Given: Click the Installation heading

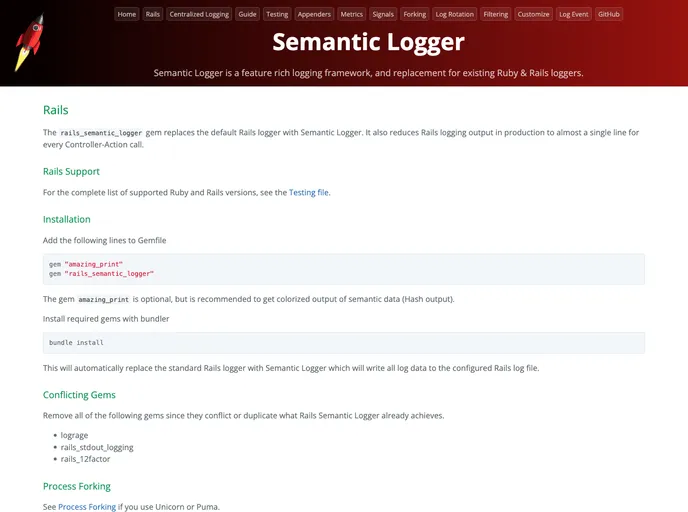Looking at the screenshot, I should coord(67,219).
